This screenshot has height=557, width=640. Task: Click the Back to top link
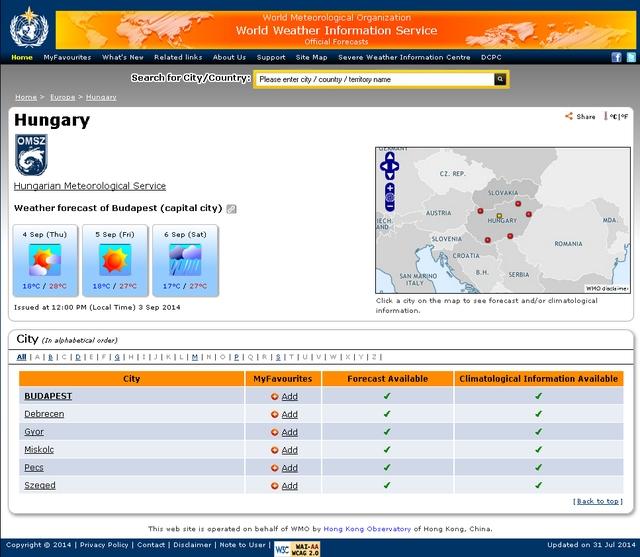(x=598, y=502)
